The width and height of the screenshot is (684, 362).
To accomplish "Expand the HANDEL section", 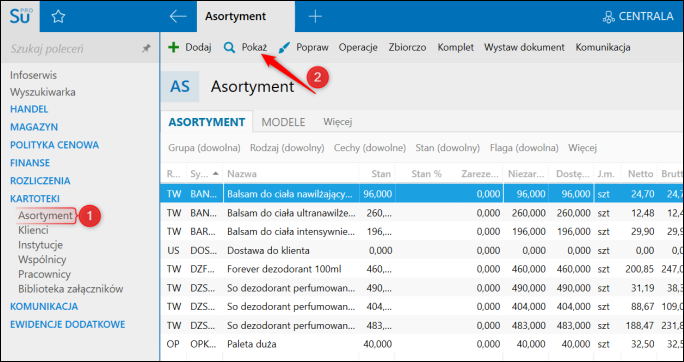I will (x=29, y=109).
